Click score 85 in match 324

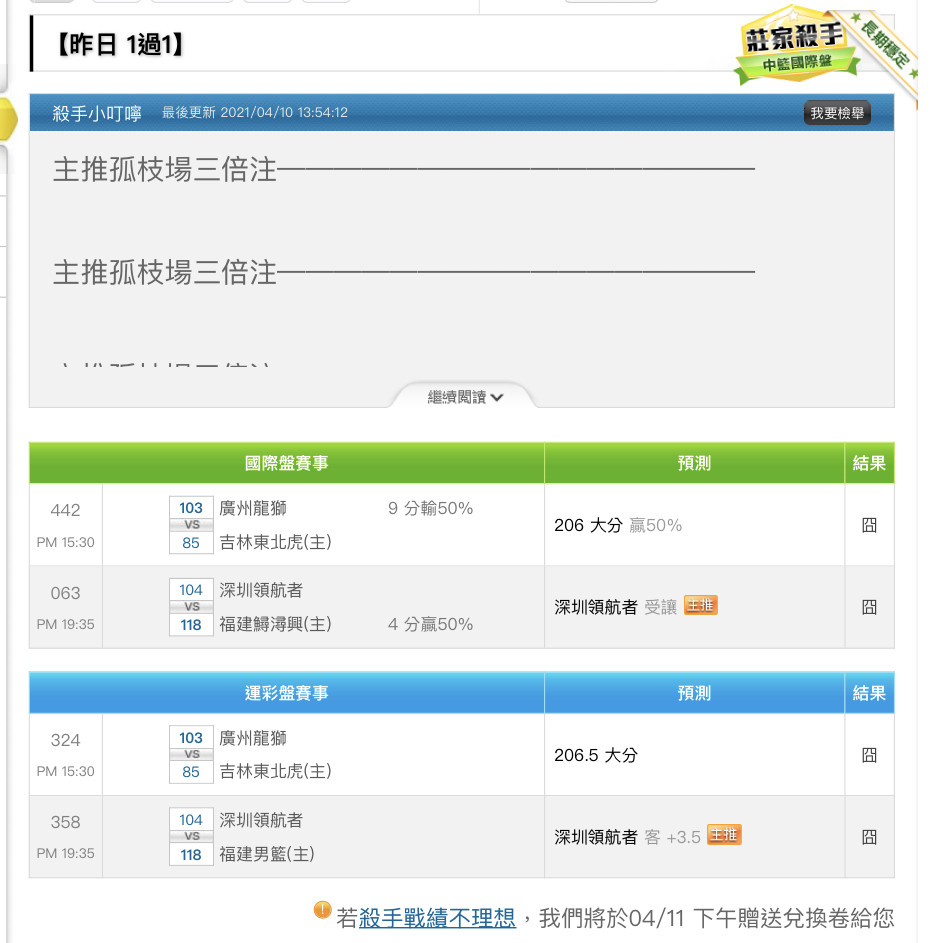(x=191, y=772)
